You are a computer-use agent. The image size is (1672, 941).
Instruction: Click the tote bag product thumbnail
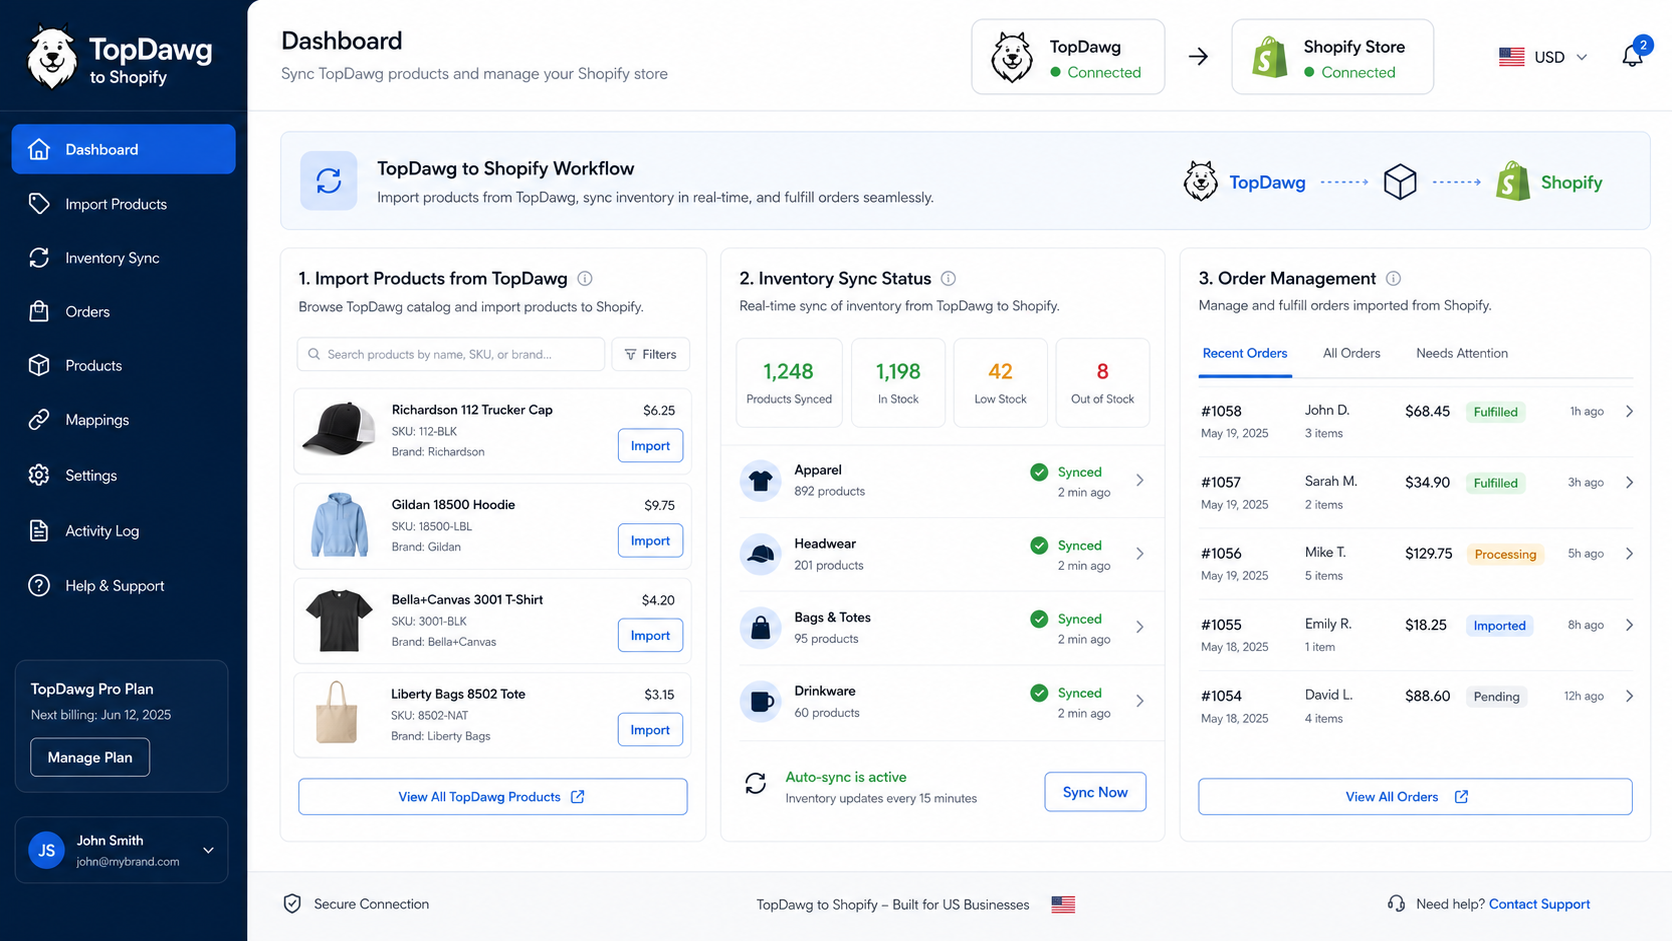(337, 712)
